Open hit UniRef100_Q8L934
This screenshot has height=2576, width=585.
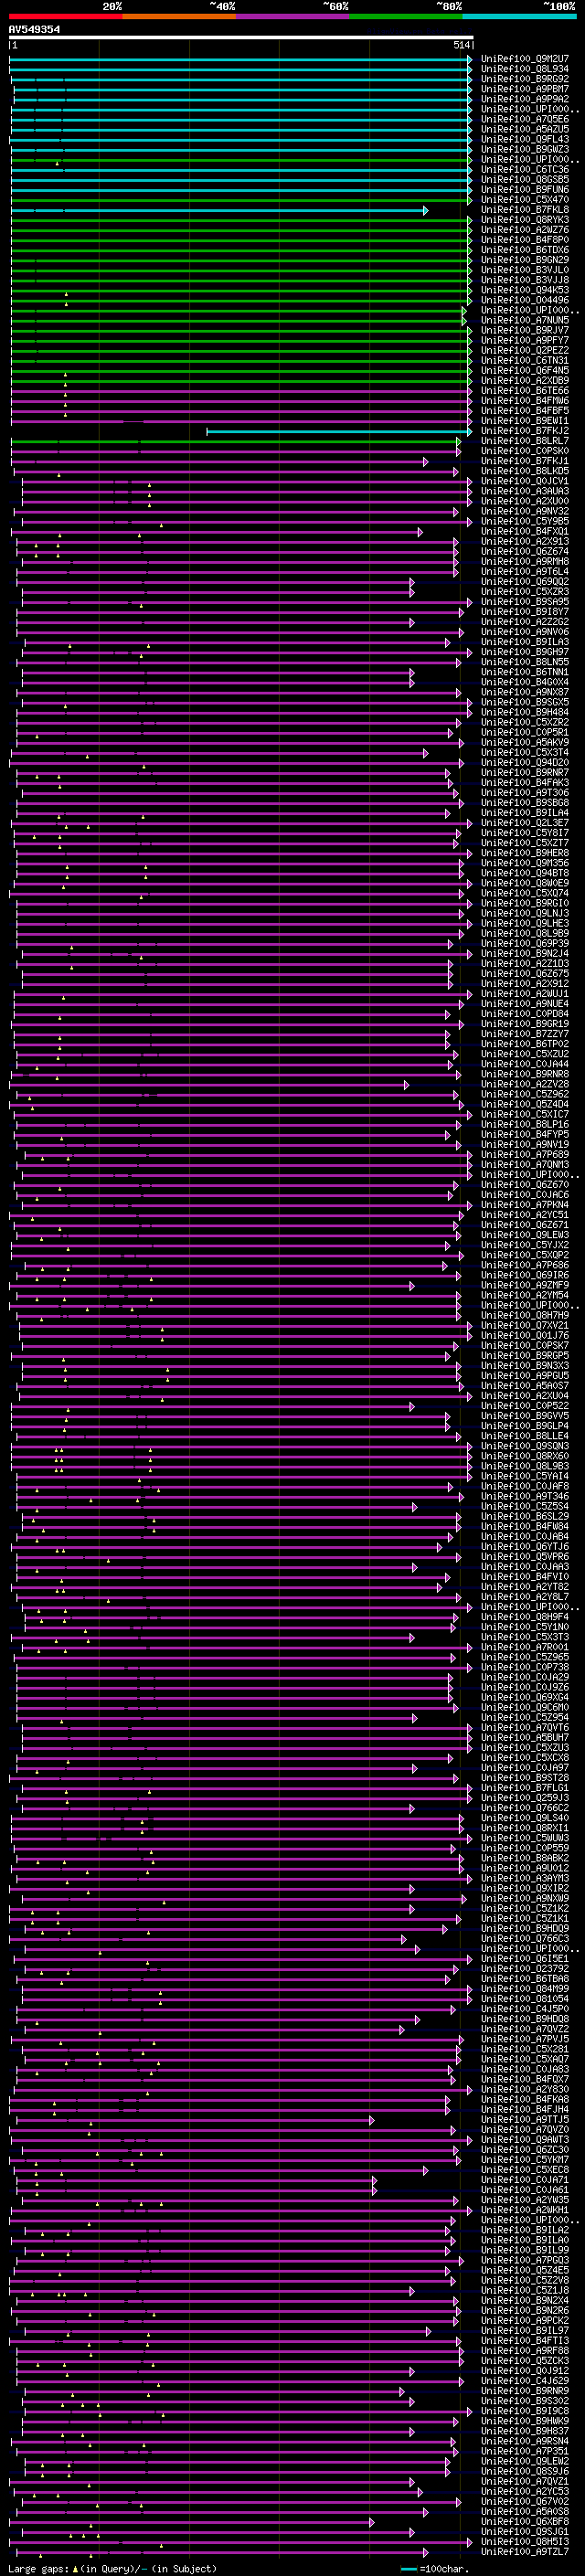pos(524,69)
